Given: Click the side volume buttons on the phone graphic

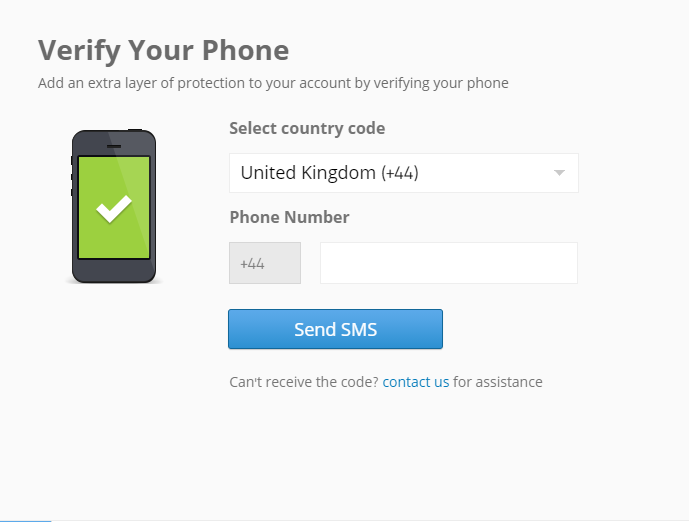Looking at the screenshot, I should pyautogui.click(x=72, y=176).
